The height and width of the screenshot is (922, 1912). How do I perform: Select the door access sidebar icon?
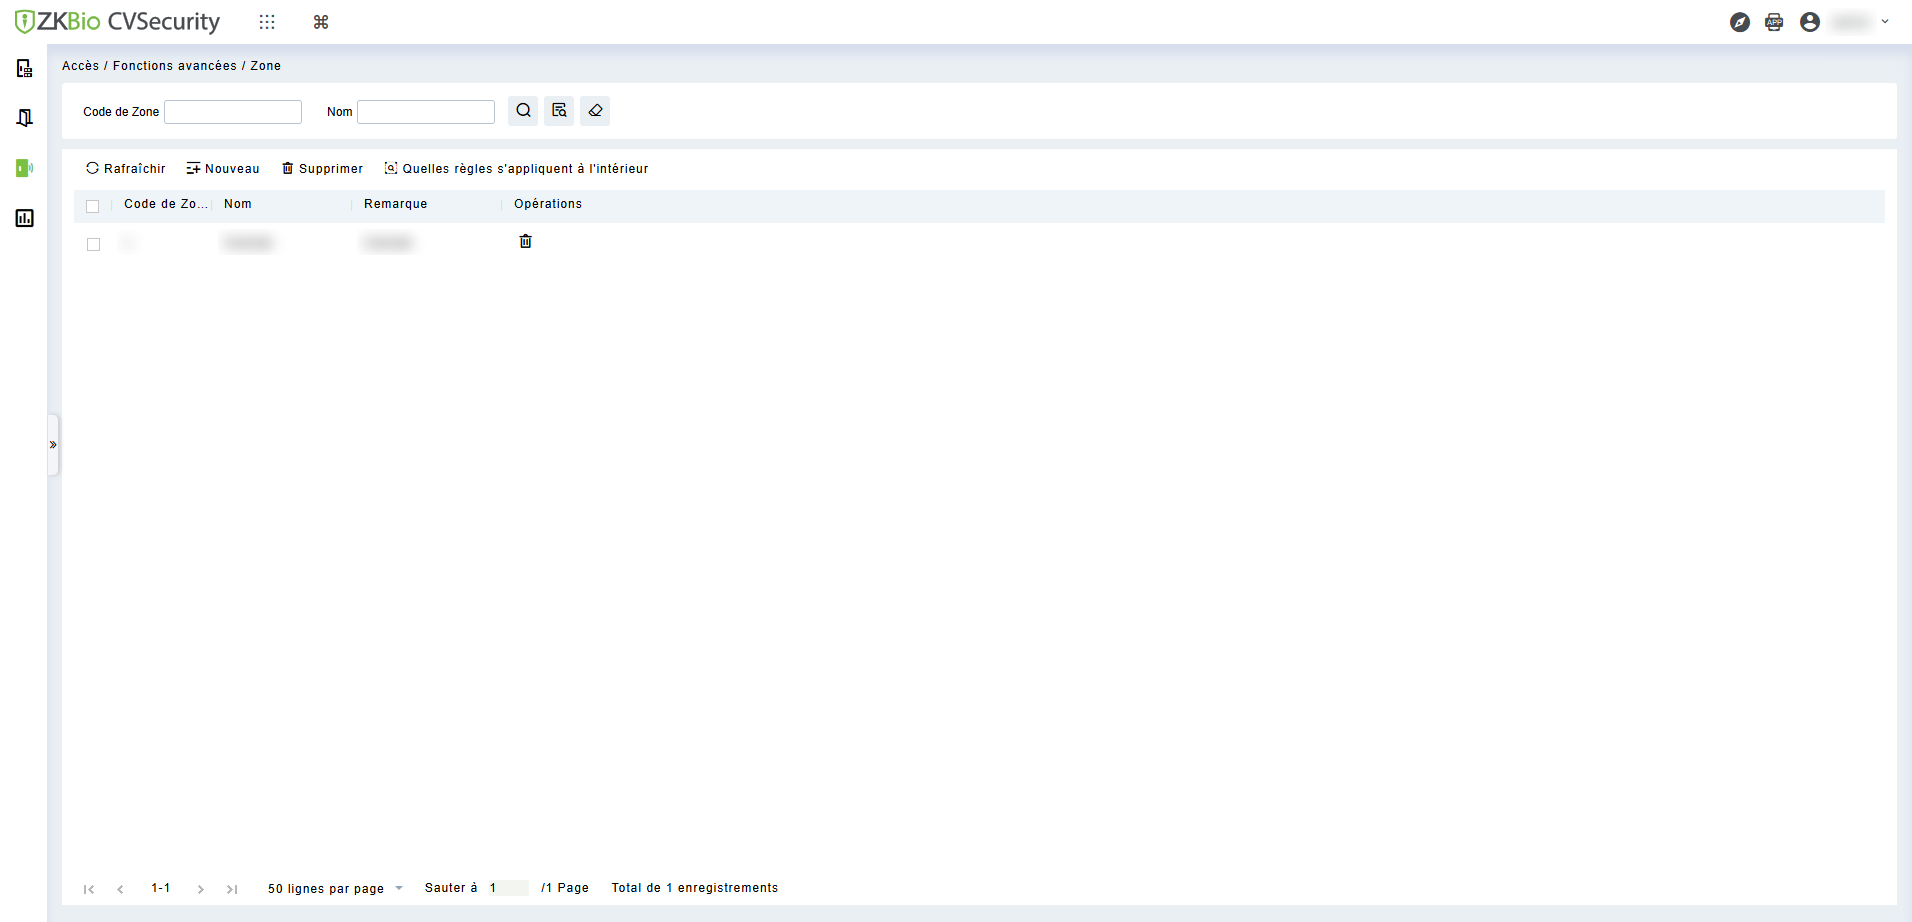coord(24,118)
